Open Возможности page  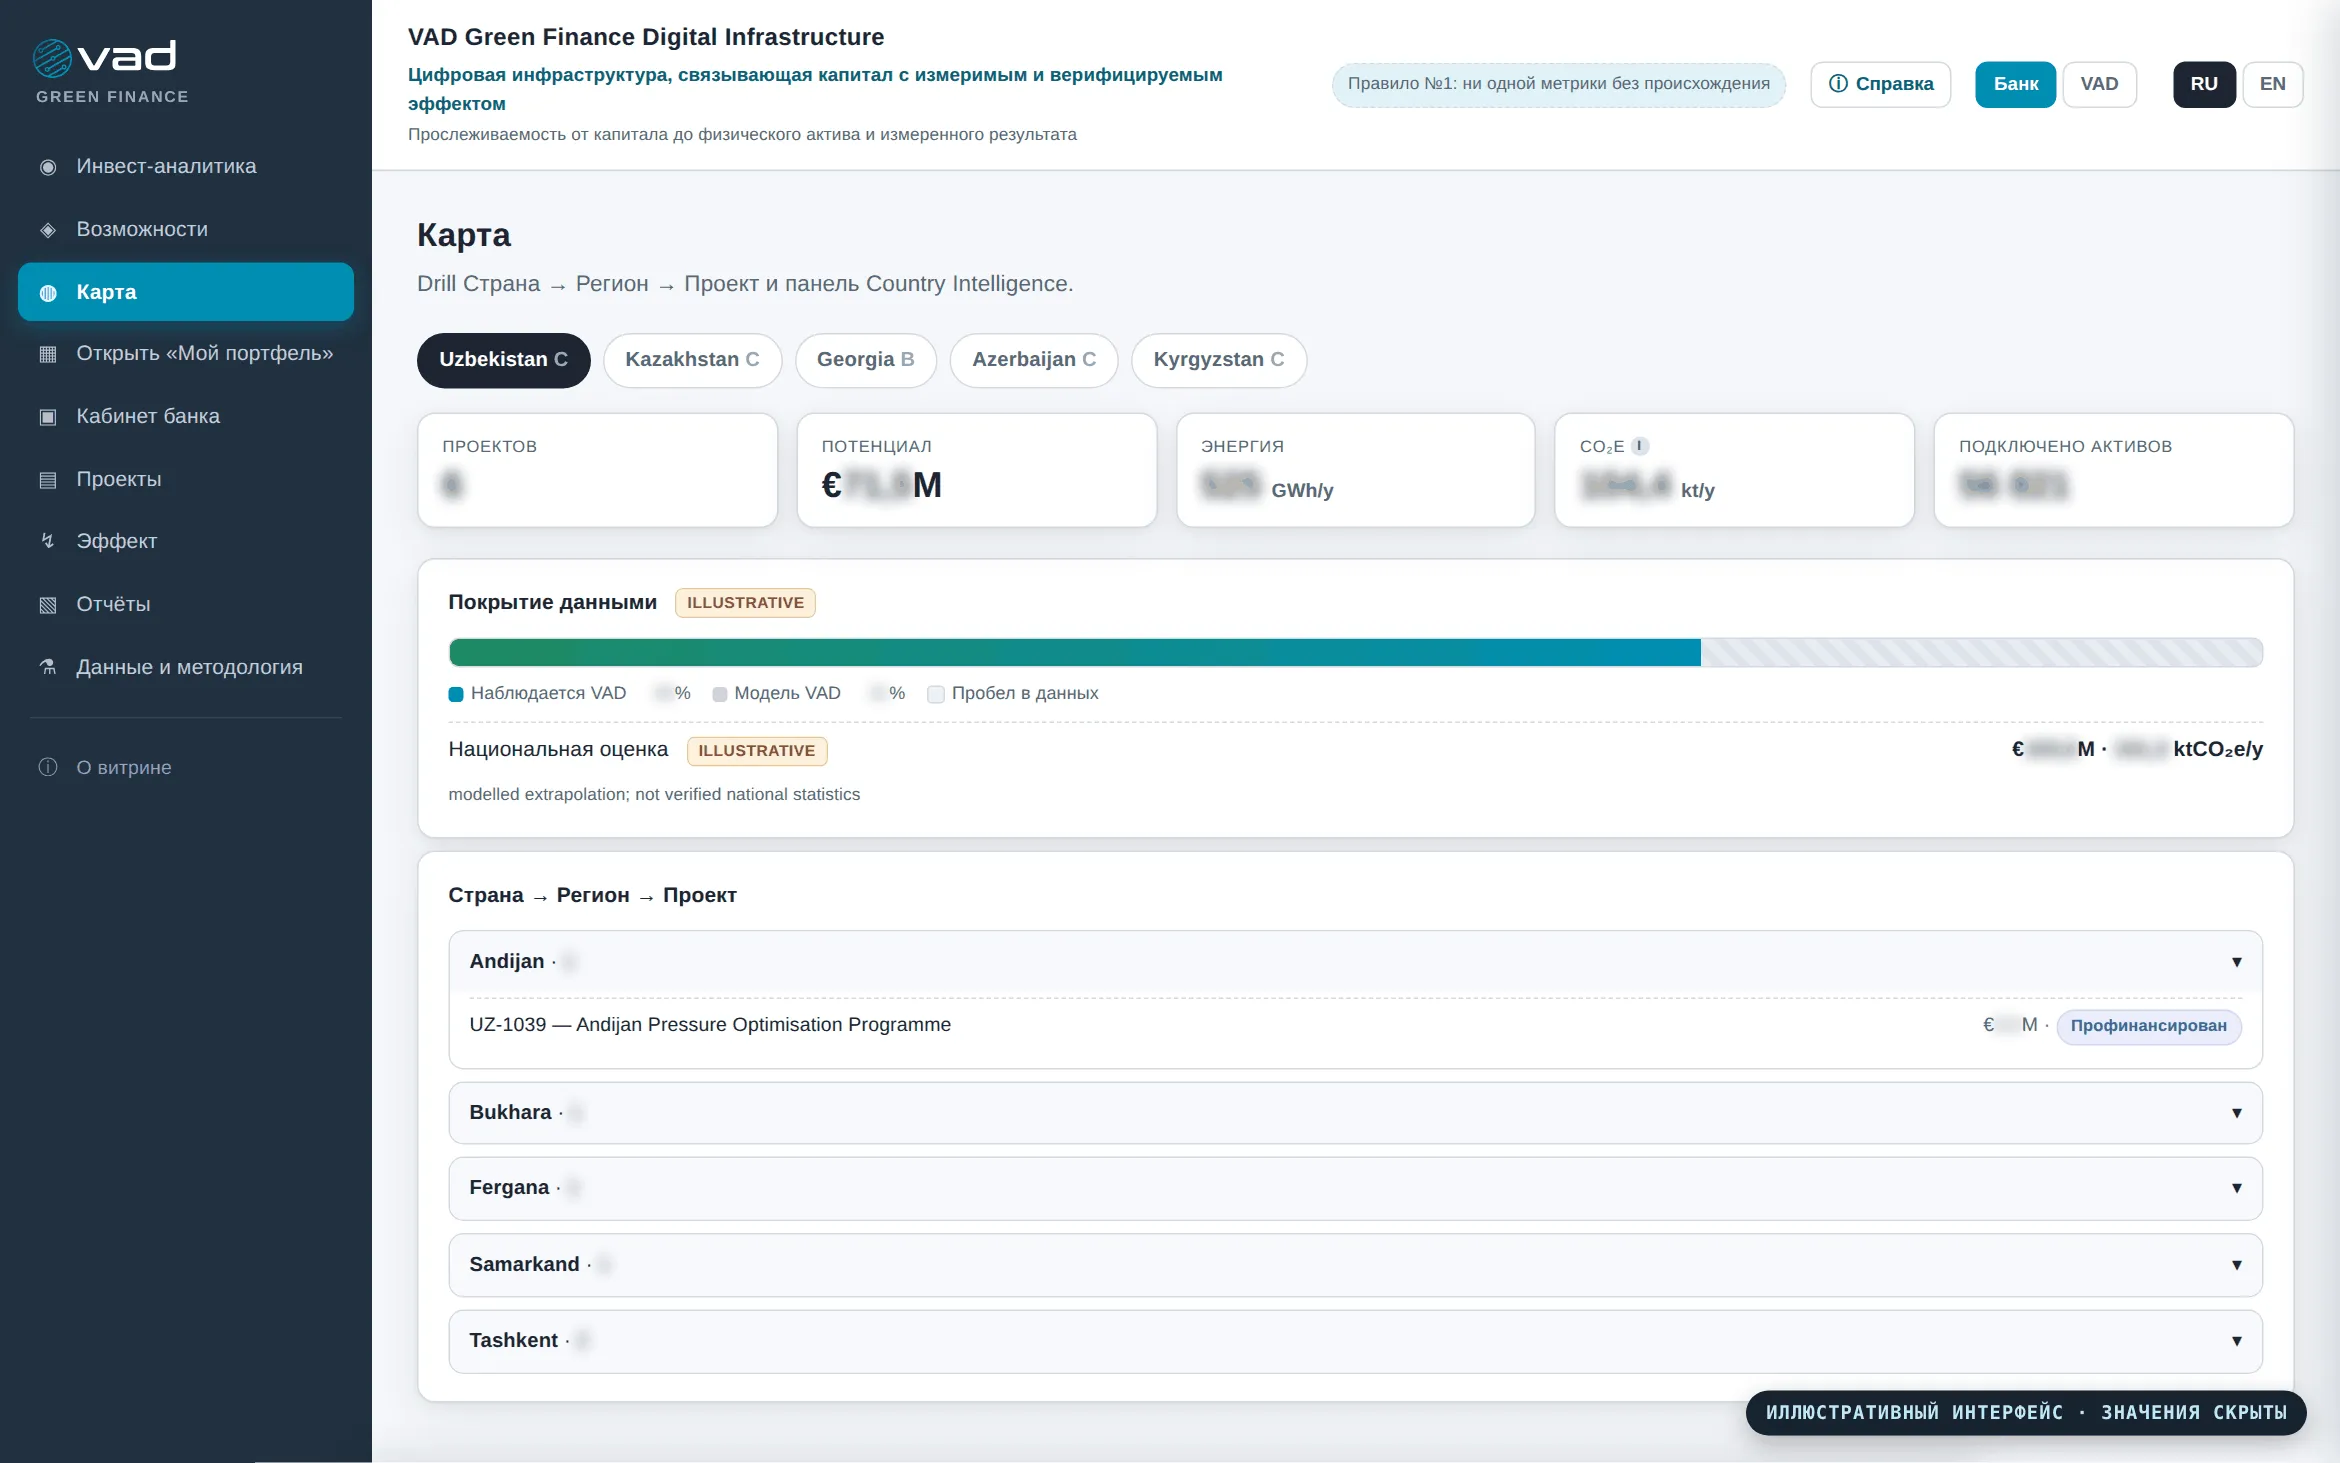[x=186, y=230]
